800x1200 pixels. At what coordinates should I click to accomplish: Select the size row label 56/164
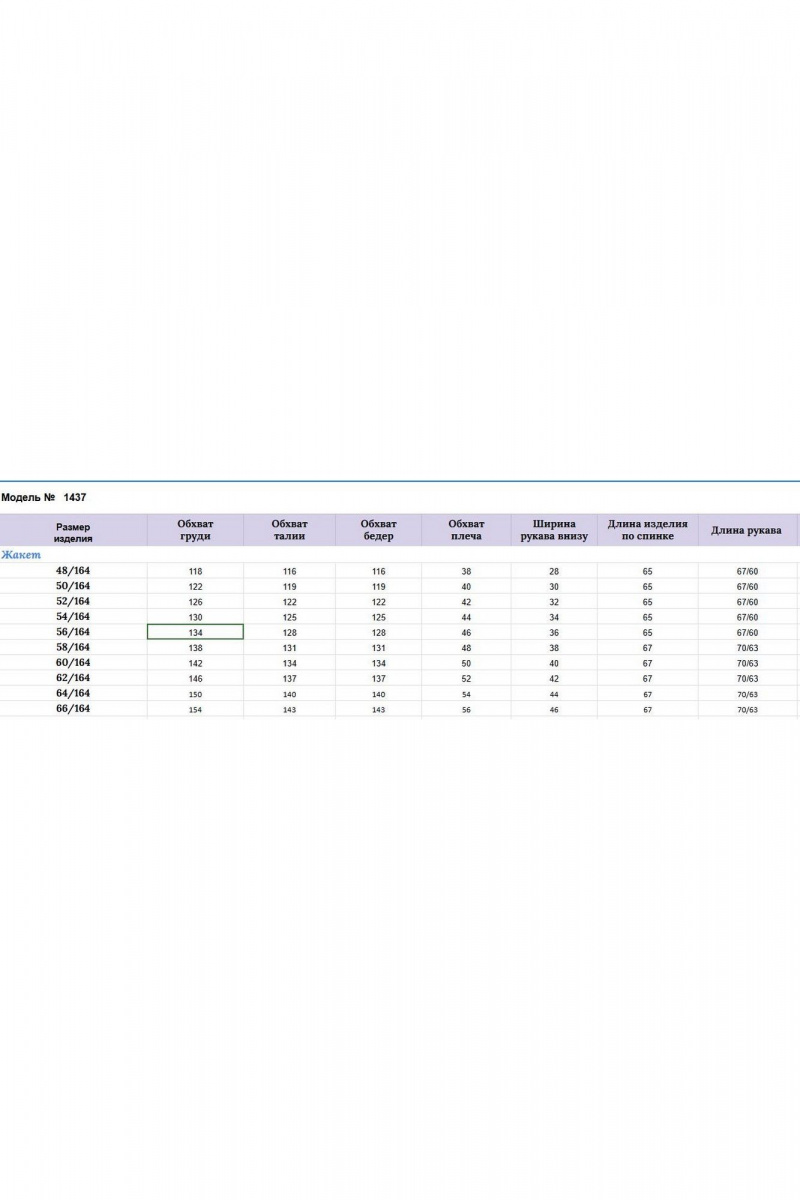73,632
